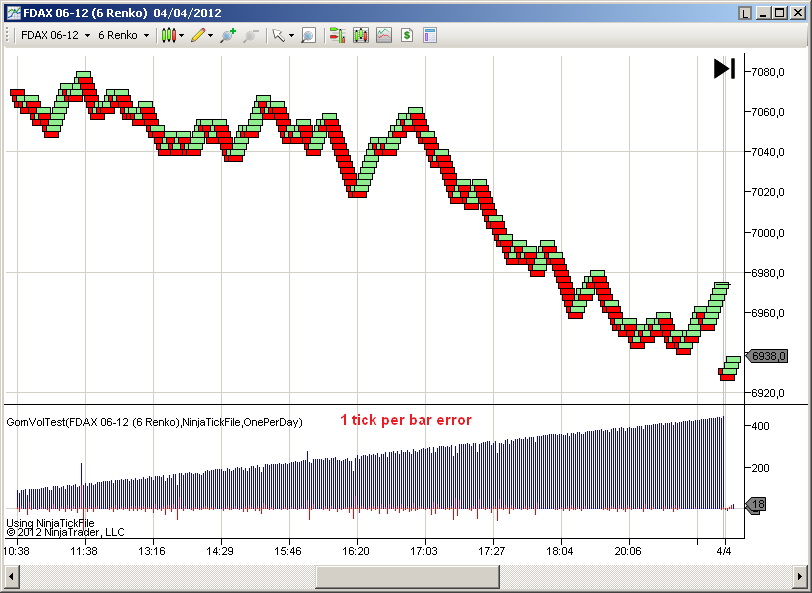Click the 4/4 date axis label

tap(724, 551)
